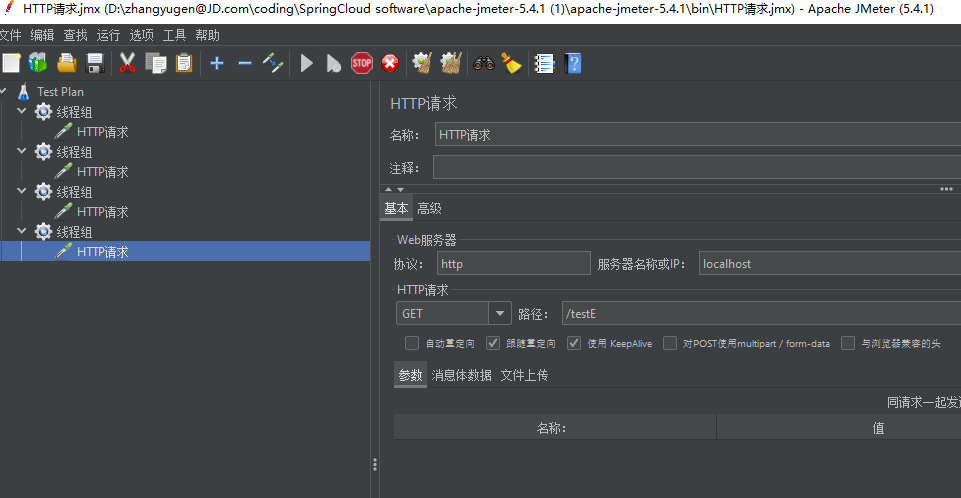Select the 文件上传 tab
Screen dimensions: 961x498
pos(524,375)
